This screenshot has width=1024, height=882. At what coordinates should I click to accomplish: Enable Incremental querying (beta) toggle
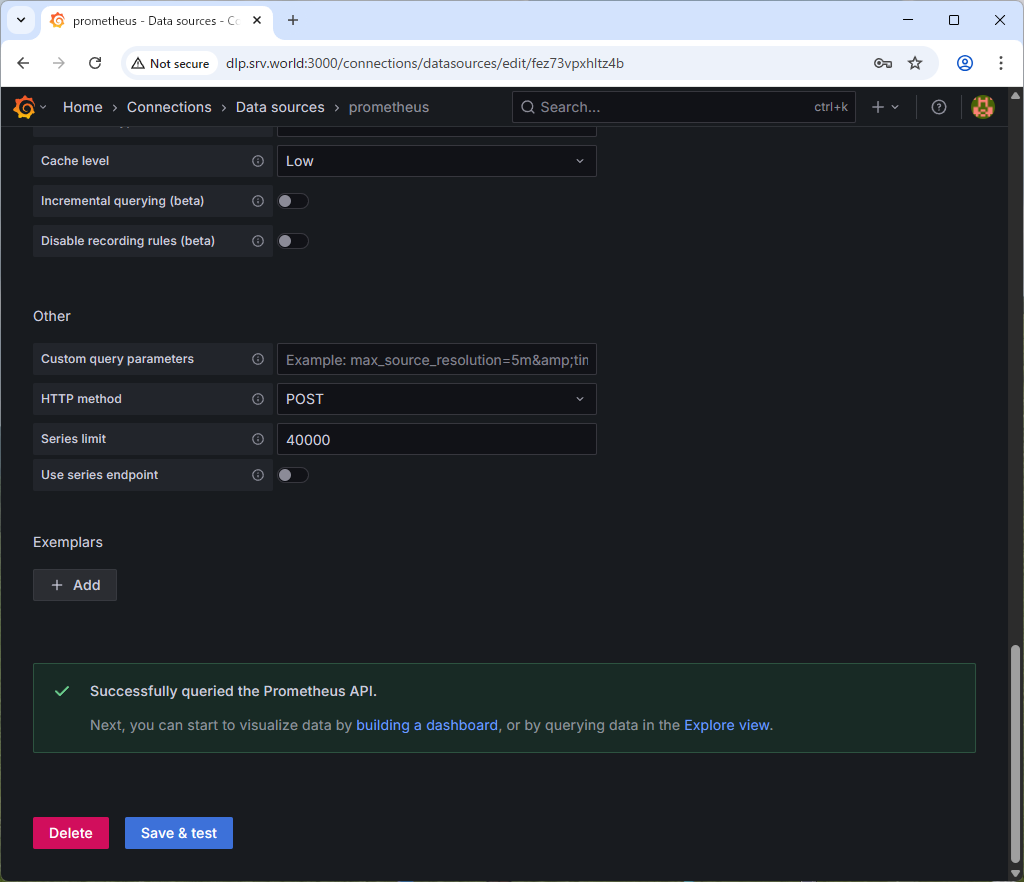(293, 201)
